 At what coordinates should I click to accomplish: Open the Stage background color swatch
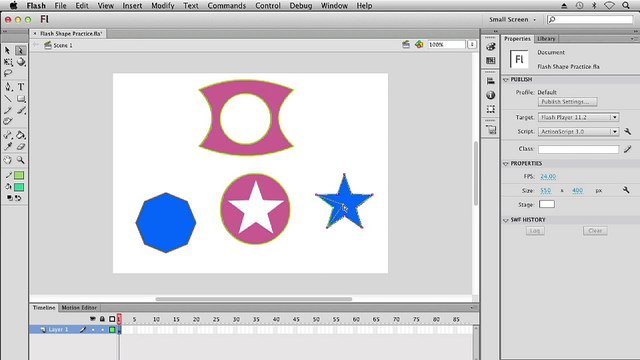tap(547, 204)
